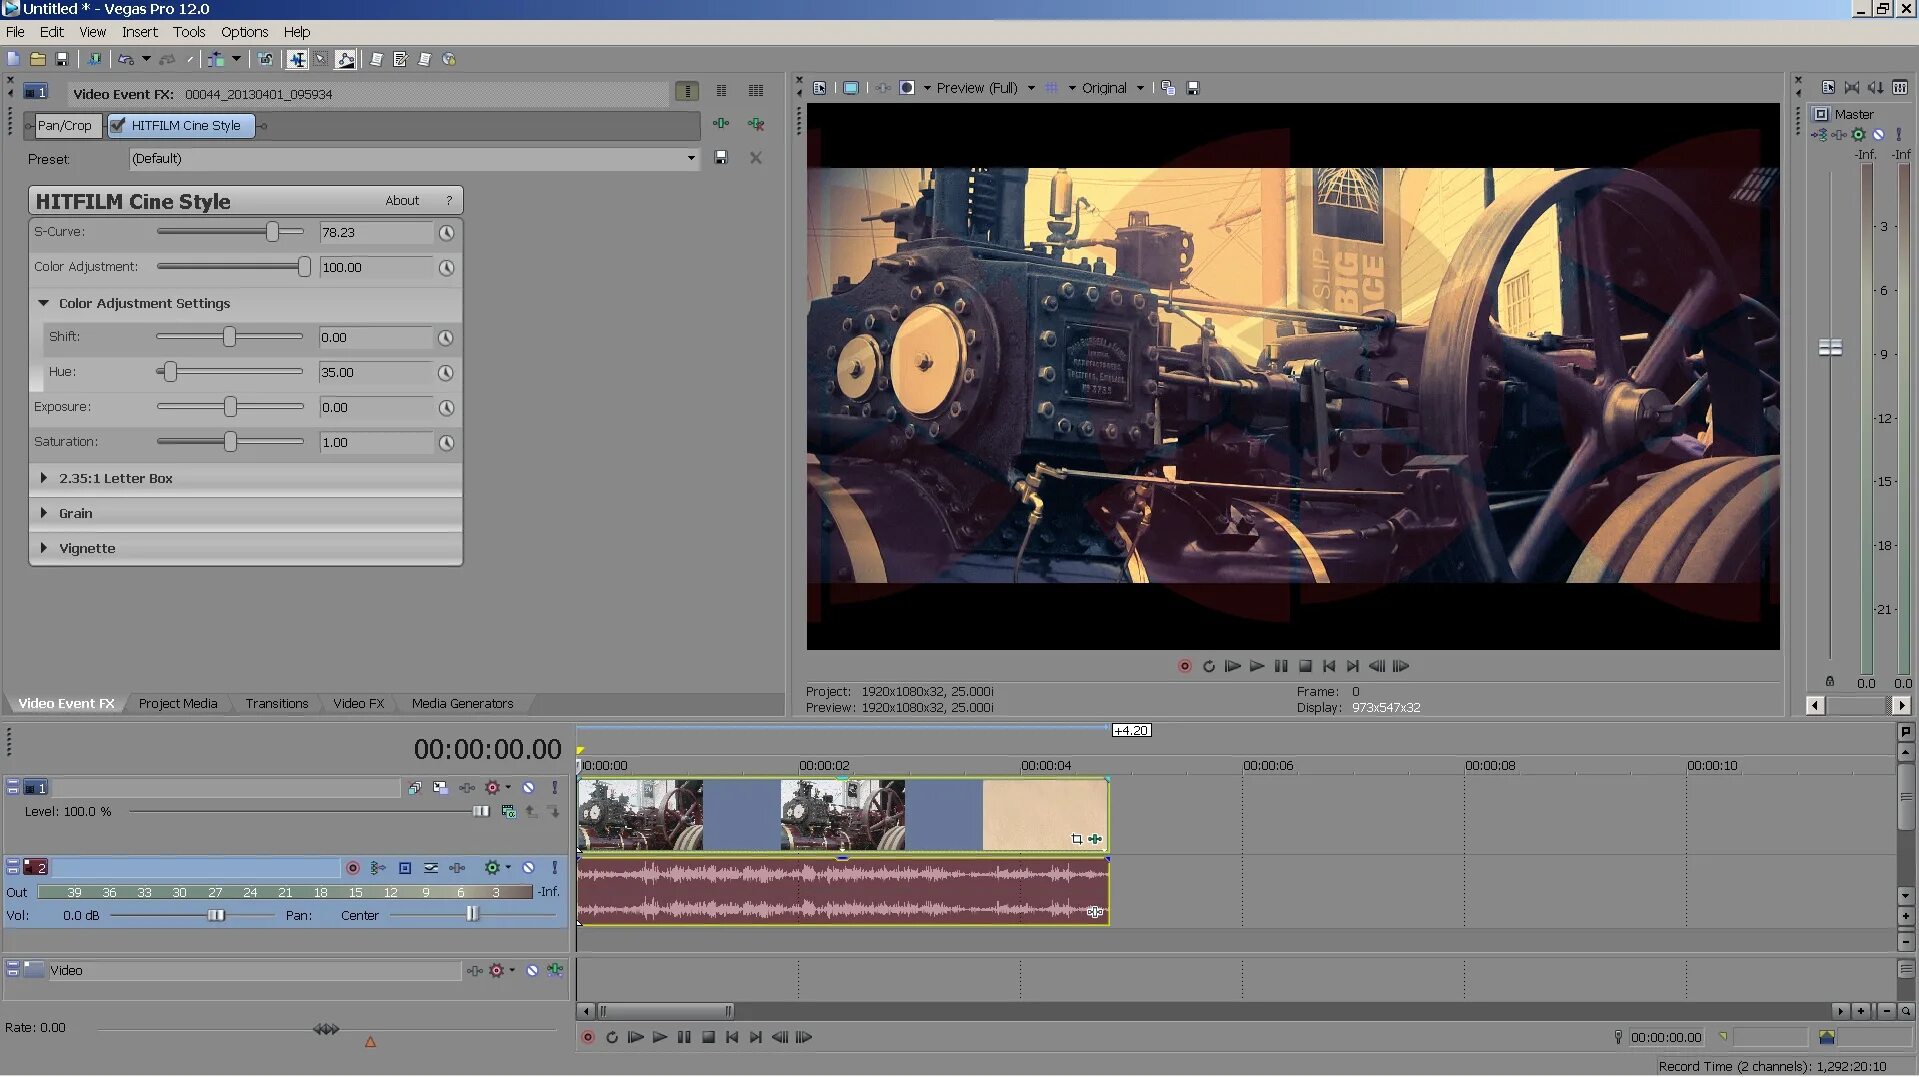Click the Open folder icon in the toolbar
The height and width of the screenshot is (1077, 1919).
coord(37,59)
